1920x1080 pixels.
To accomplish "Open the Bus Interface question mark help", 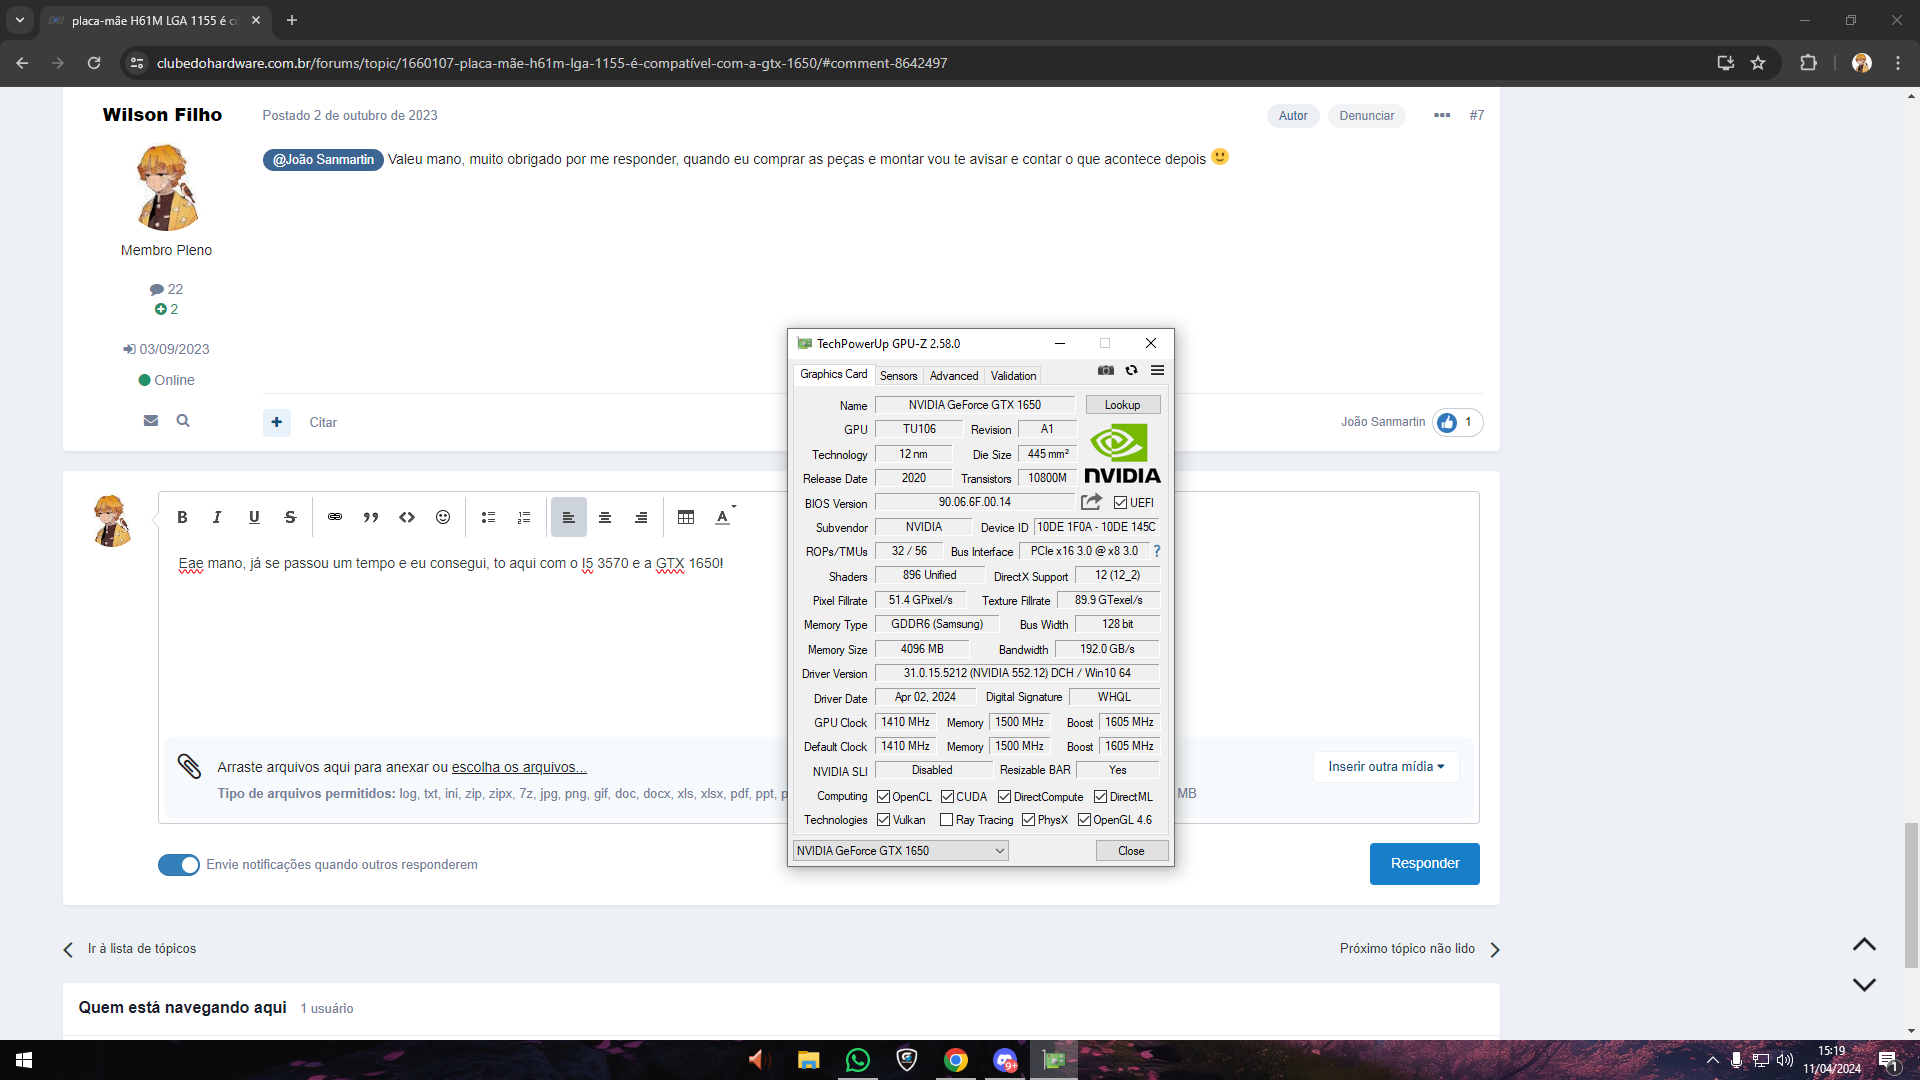I will pyautogui.click(x=1157, y=551).
